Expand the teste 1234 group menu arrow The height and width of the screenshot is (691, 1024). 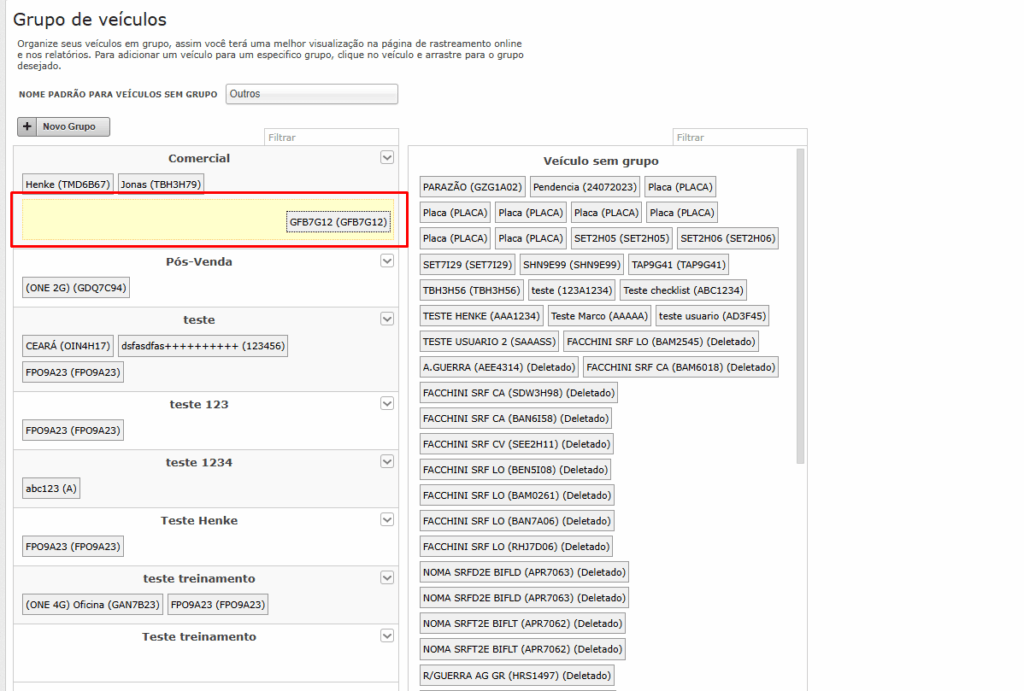387,462
